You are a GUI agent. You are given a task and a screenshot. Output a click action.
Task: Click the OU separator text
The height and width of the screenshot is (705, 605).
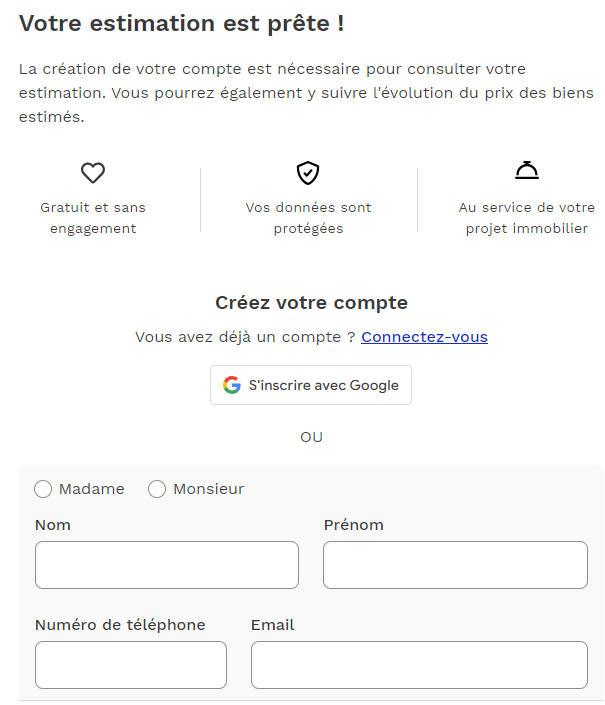click(312, 437)
